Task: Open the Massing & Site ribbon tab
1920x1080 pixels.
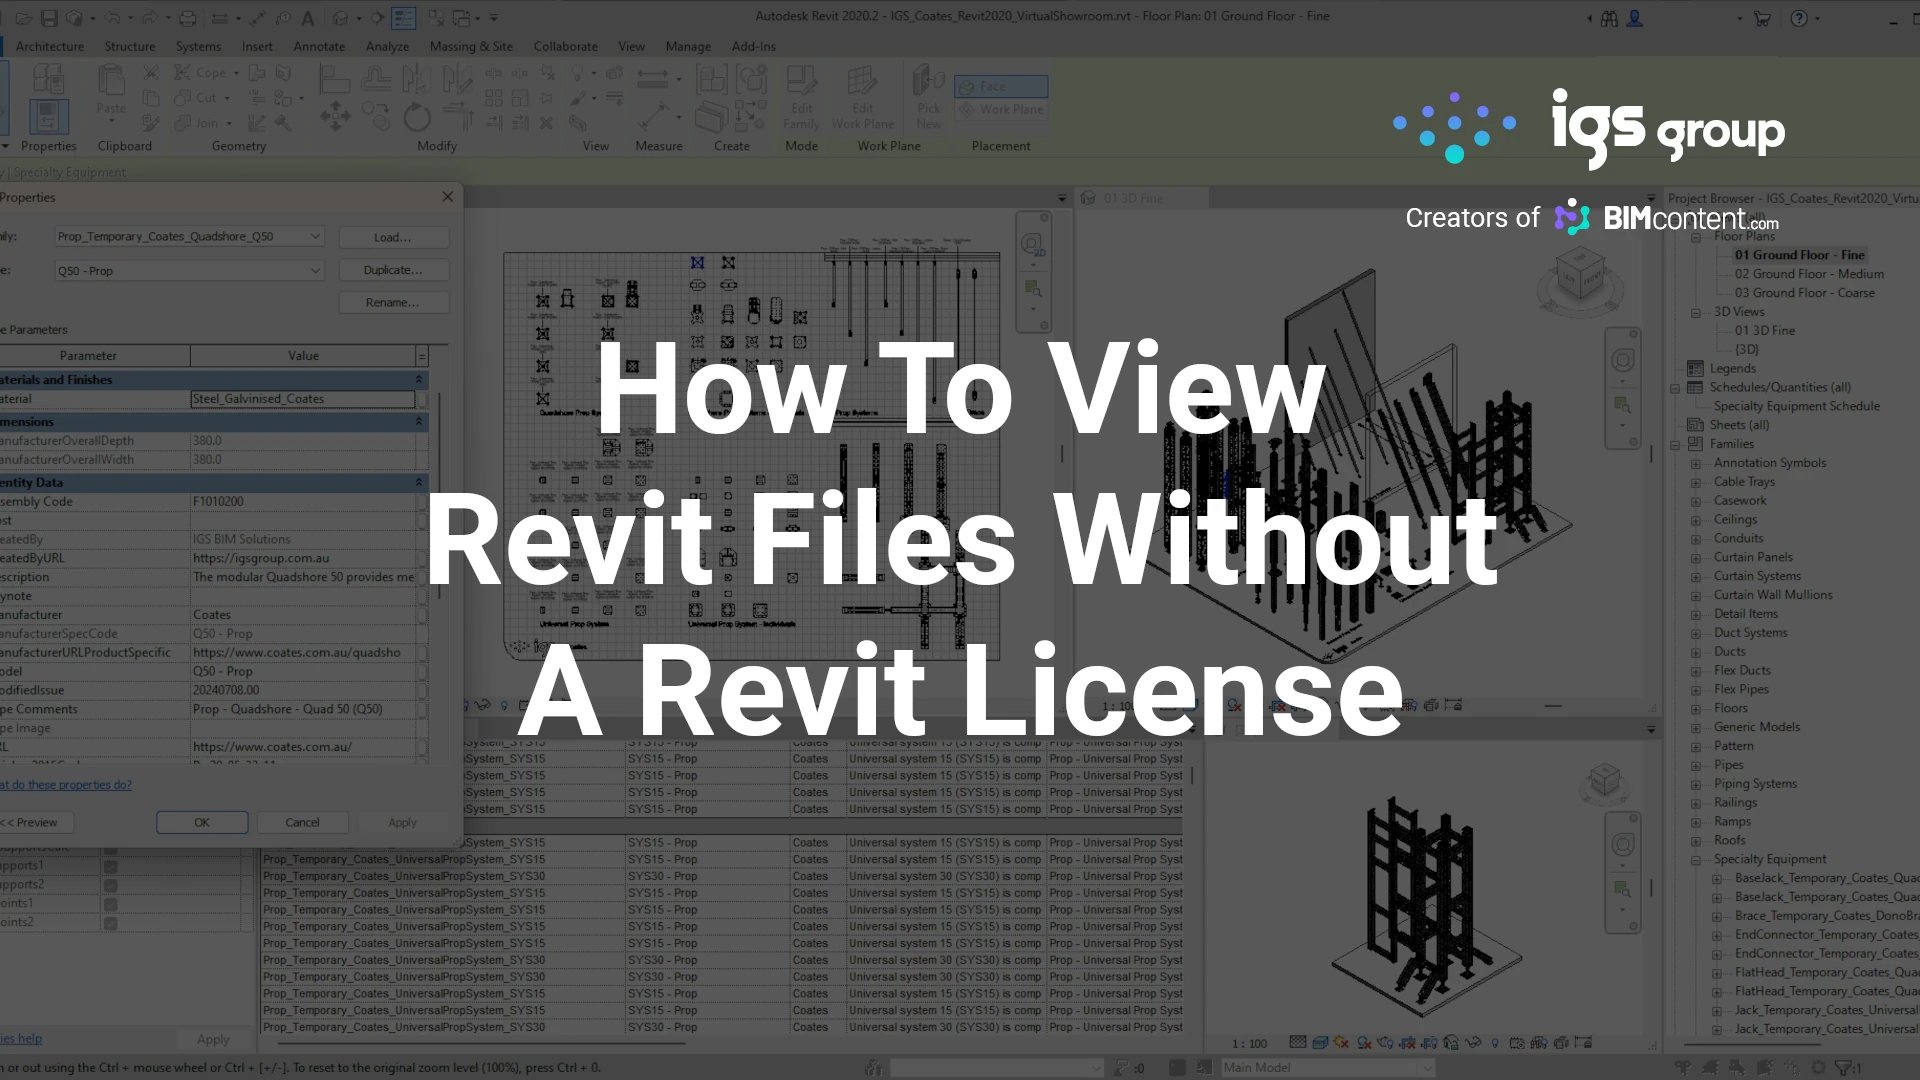Action: coord(471,46)
